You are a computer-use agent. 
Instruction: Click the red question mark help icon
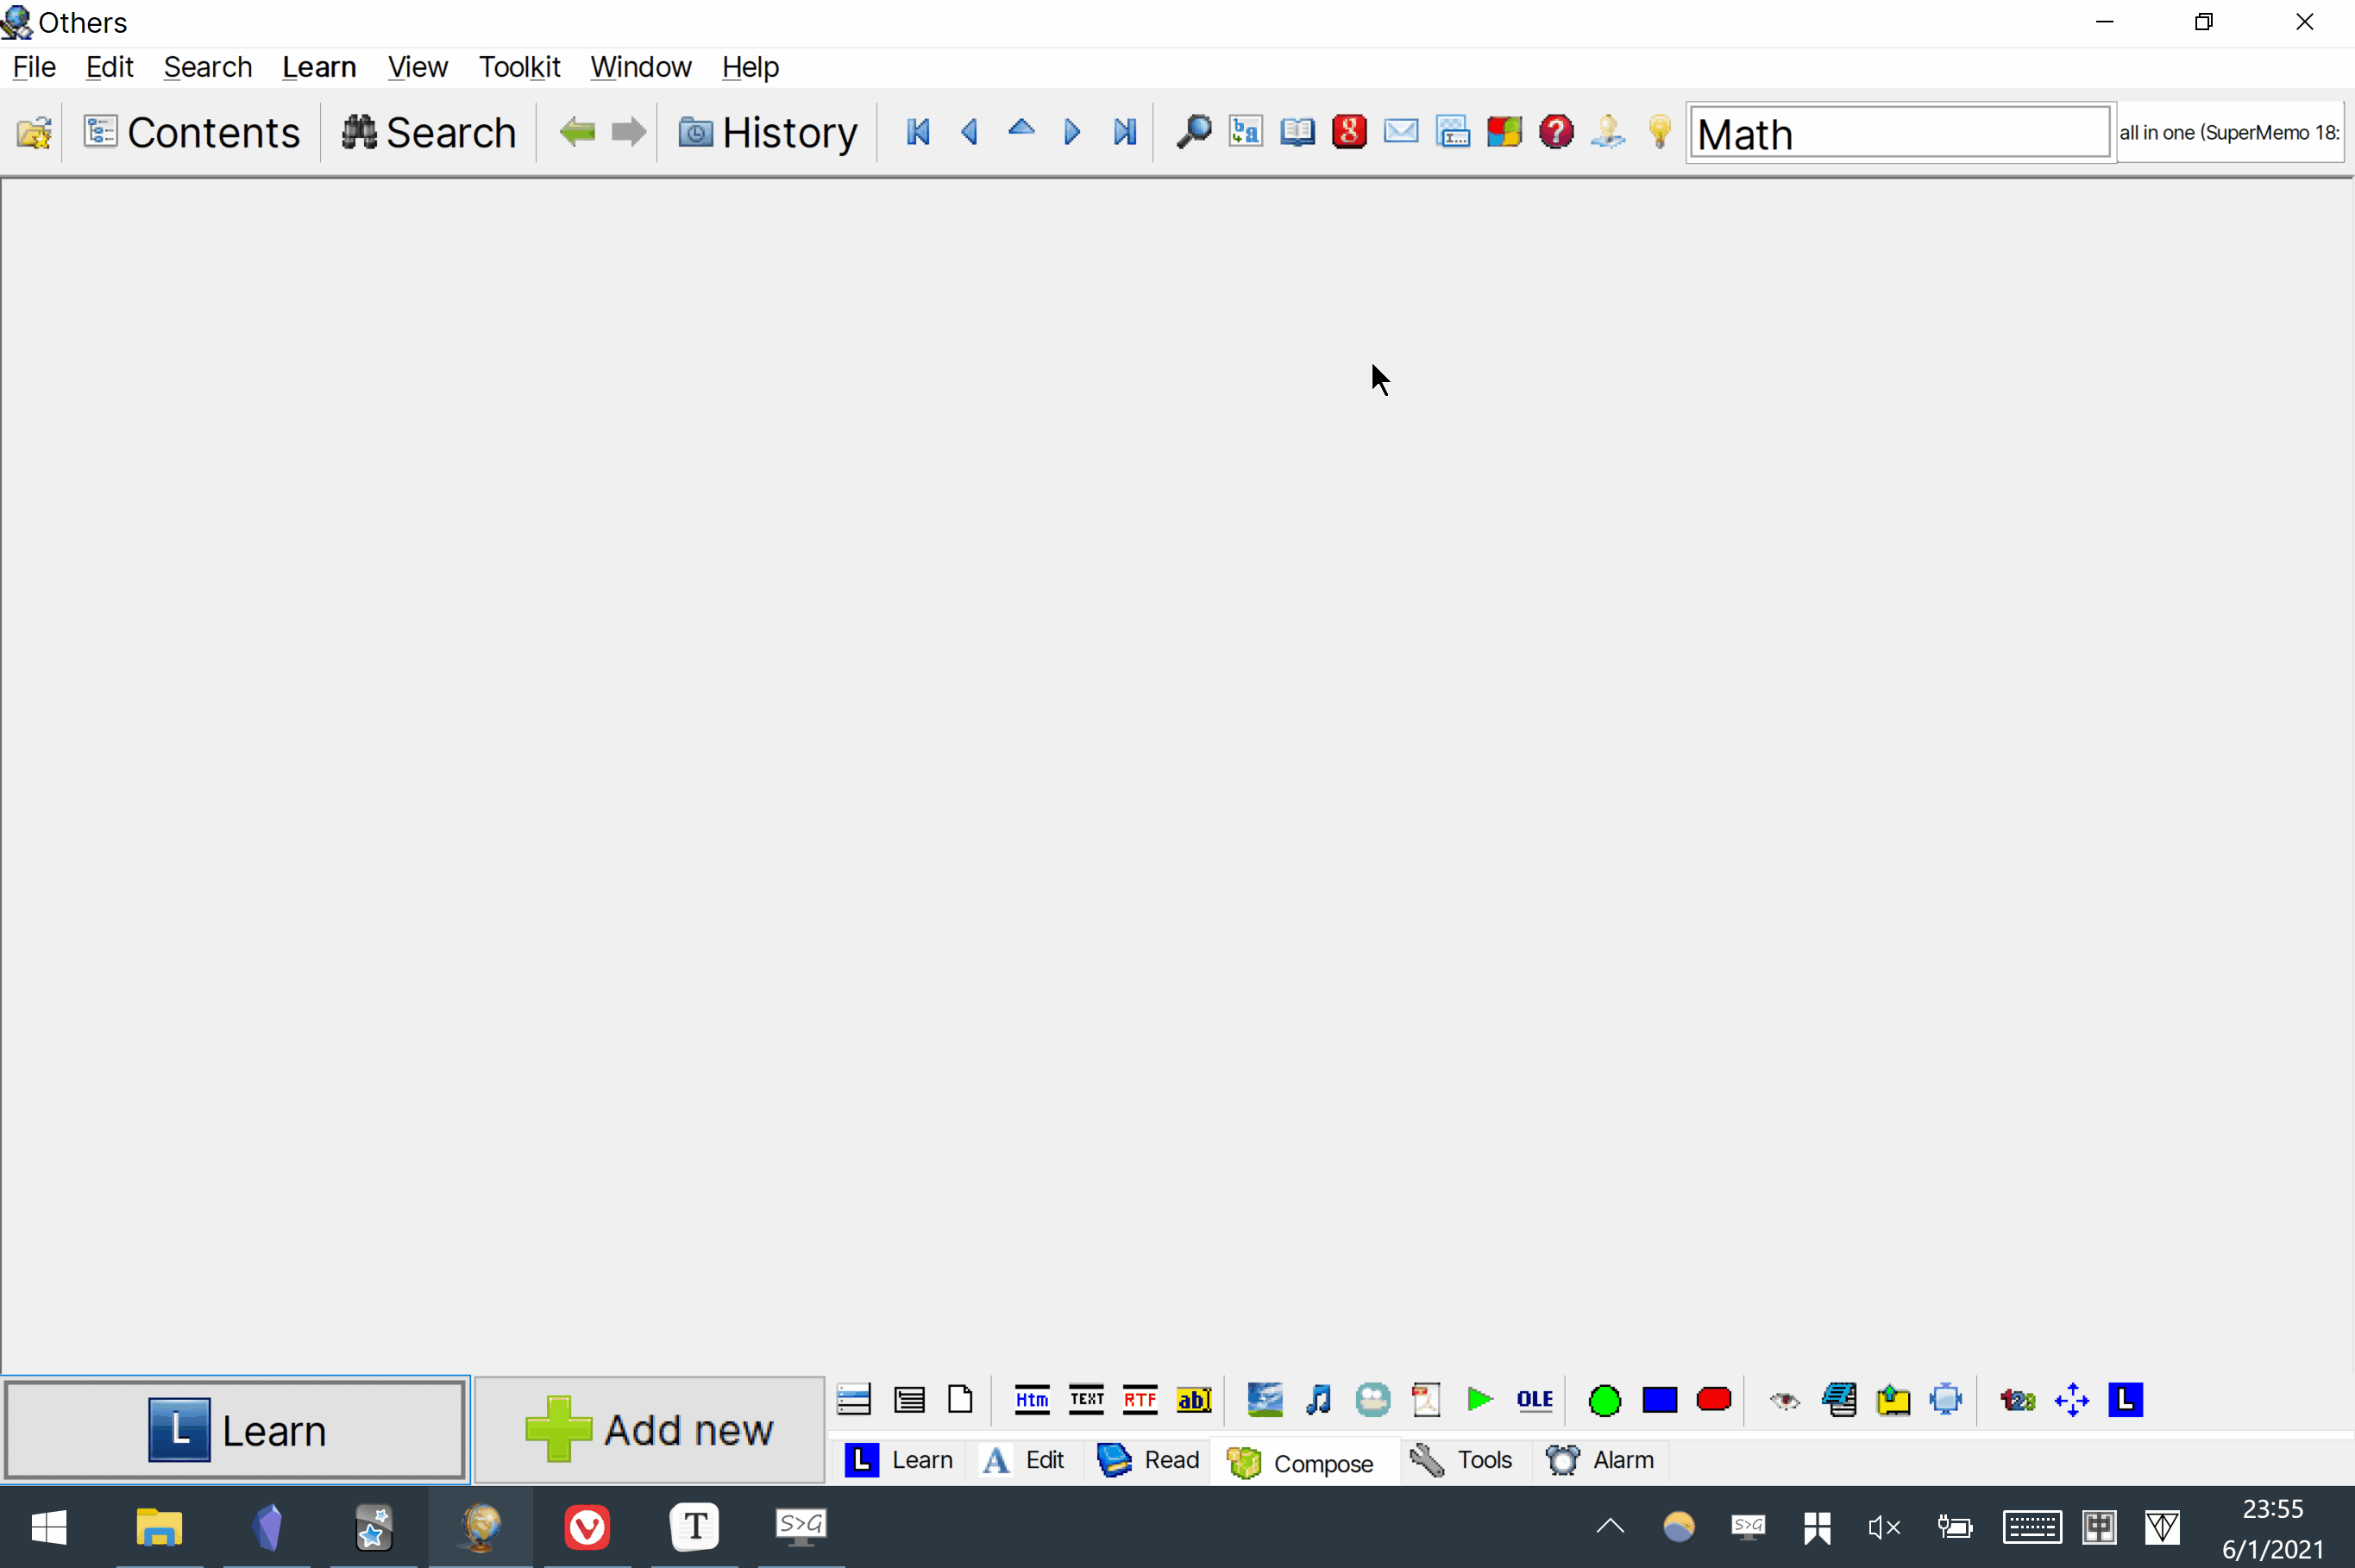(x=1556, y=132)
